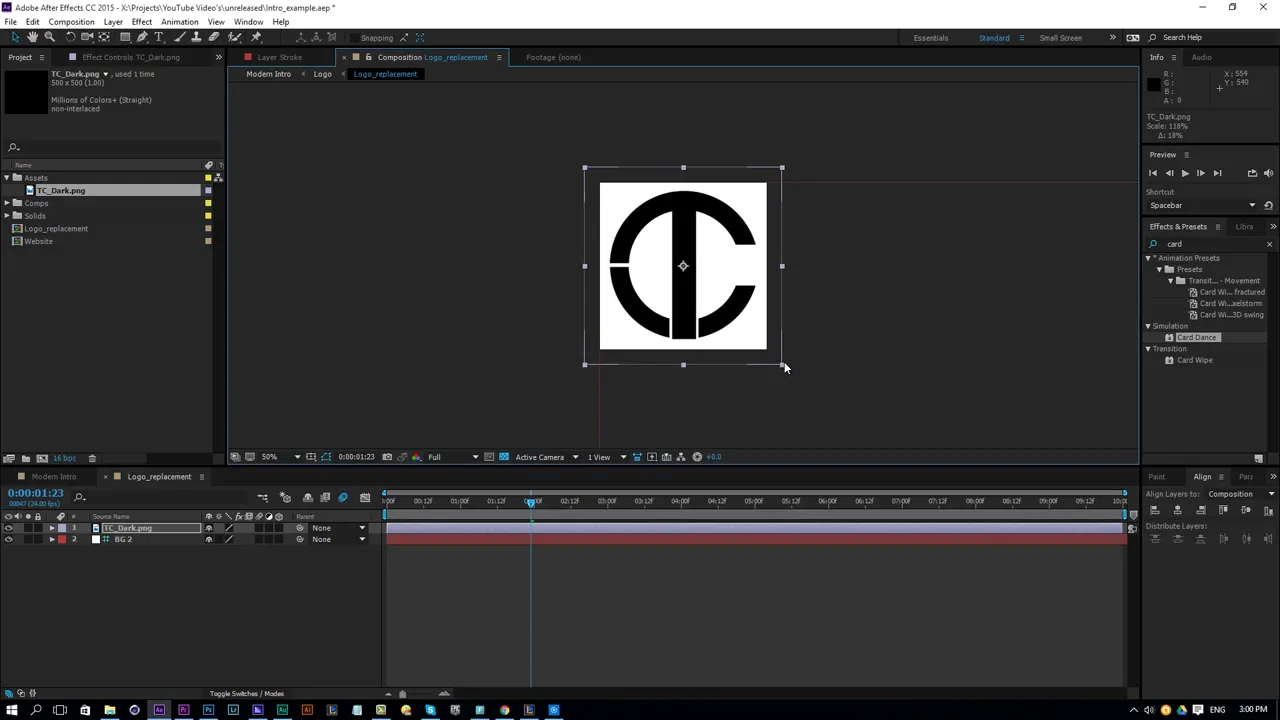
Task: Open magnification 50% dropdown
Action: (279, 457)
